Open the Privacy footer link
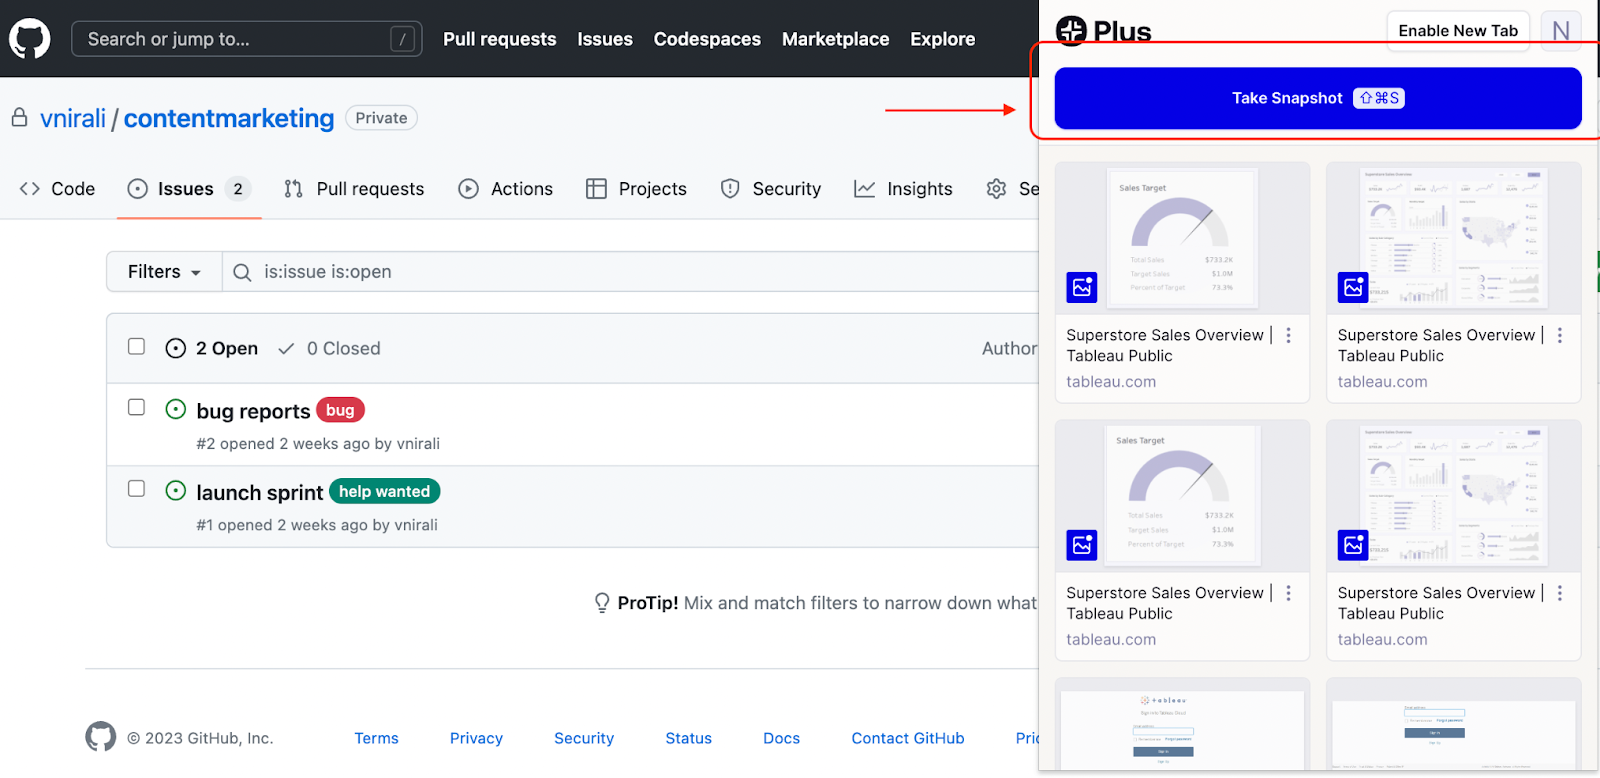The image size is (1600, 778). point(476,738)
